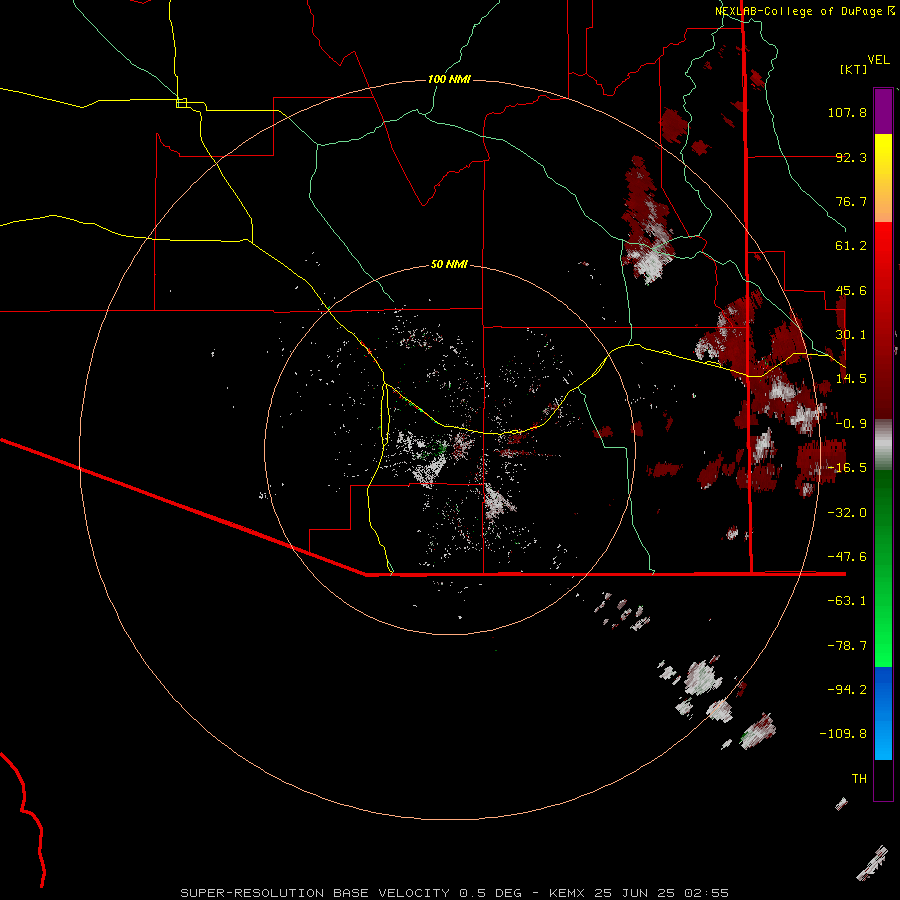
Task: Select the -32.0 scale value
Action: (x=847, y=513)
